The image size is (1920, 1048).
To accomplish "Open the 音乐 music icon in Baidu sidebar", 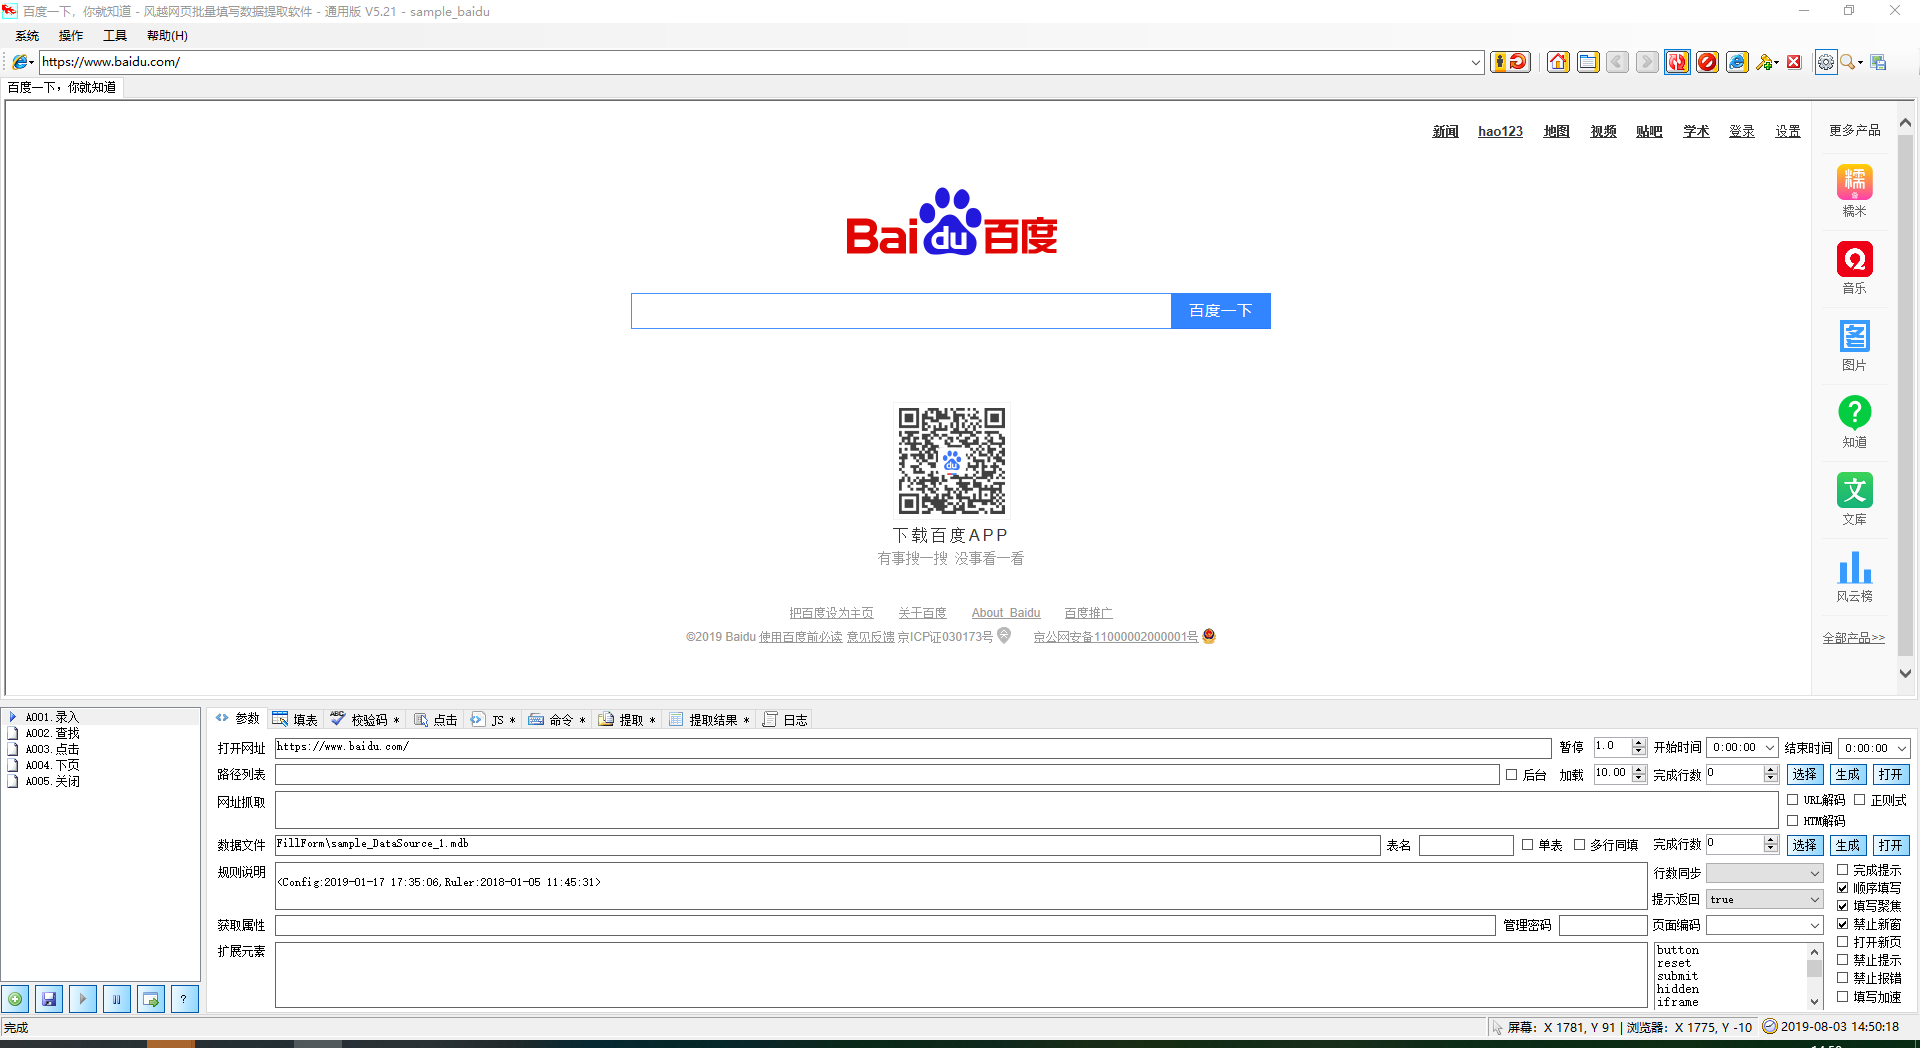I will (1854, 259).
